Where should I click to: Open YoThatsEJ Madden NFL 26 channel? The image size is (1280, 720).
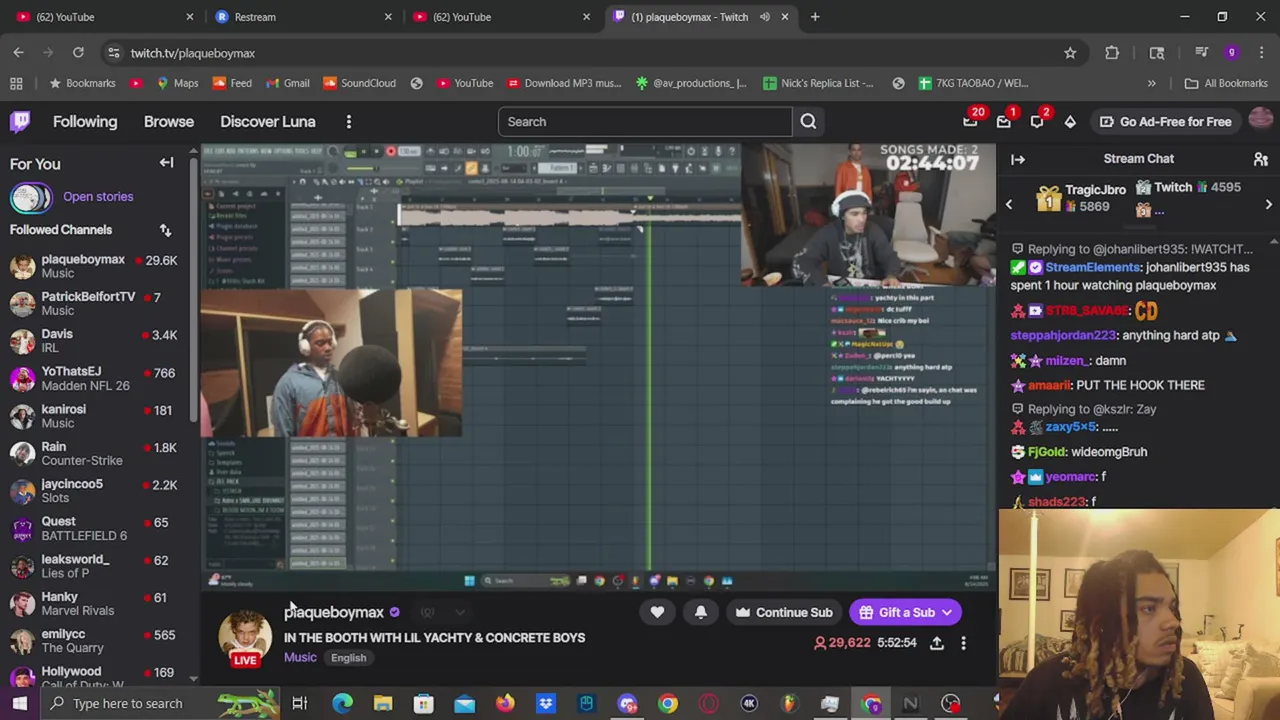[95, 378]
